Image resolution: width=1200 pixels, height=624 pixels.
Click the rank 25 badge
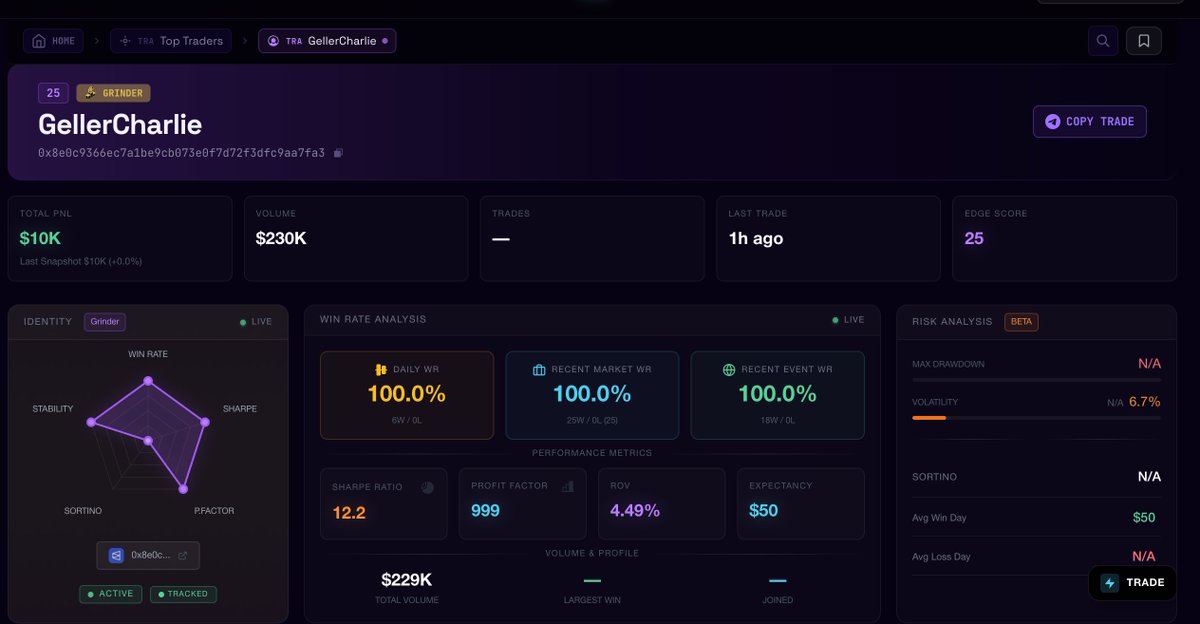(53, 93)
